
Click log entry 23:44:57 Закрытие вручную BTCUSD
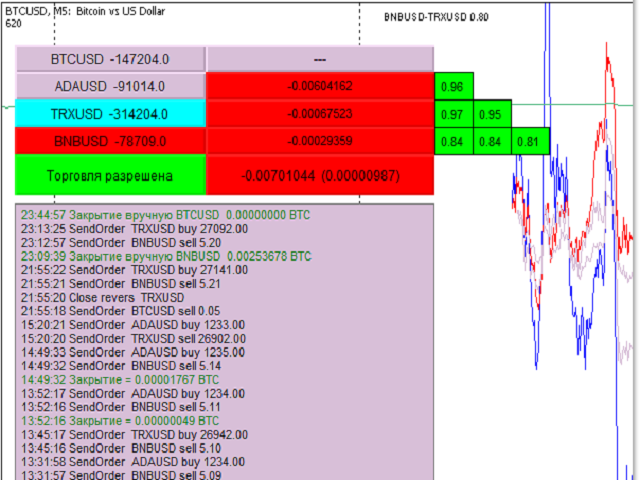[165, 215]
